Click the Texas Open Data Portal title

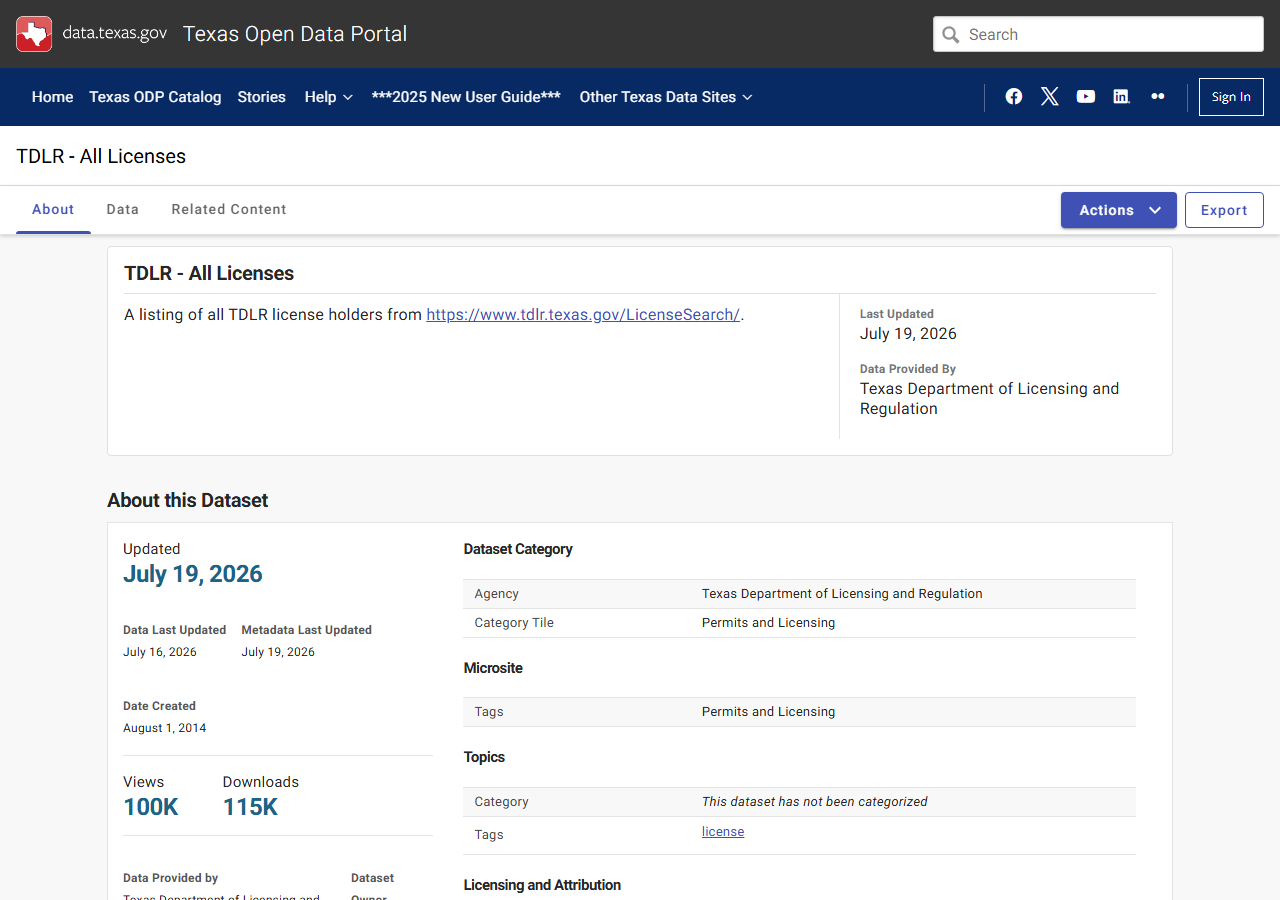[x=295, y=34]
